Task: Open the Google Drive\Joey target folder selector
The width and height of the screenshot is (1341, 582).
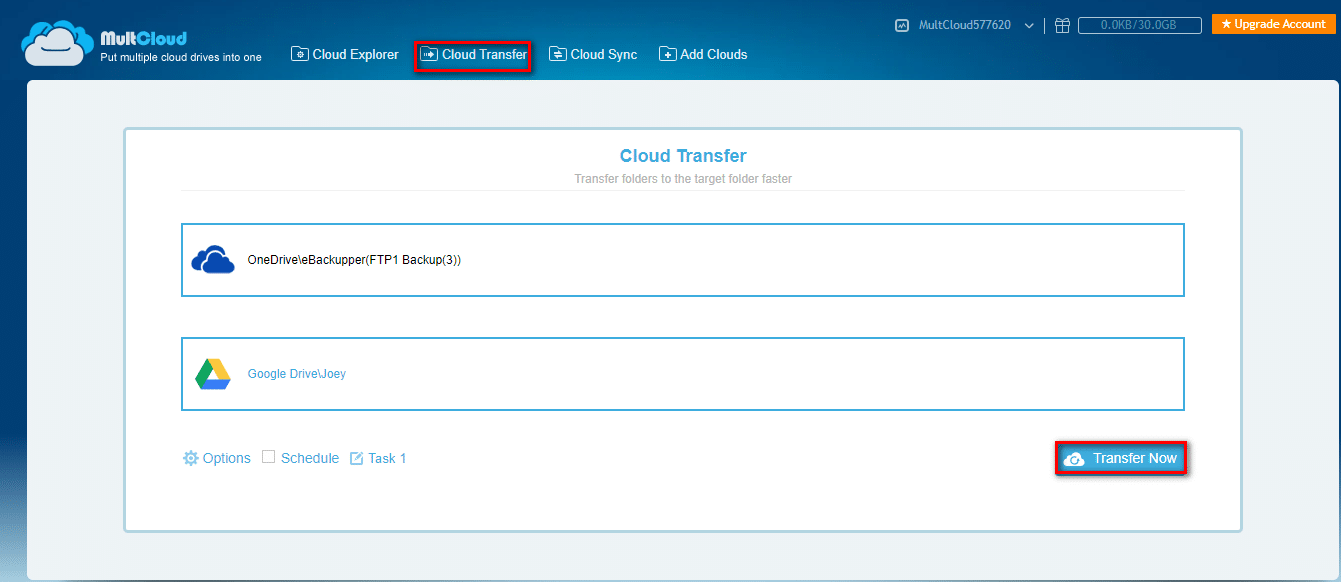Action: pyautogui.click(x=682, y=373)
